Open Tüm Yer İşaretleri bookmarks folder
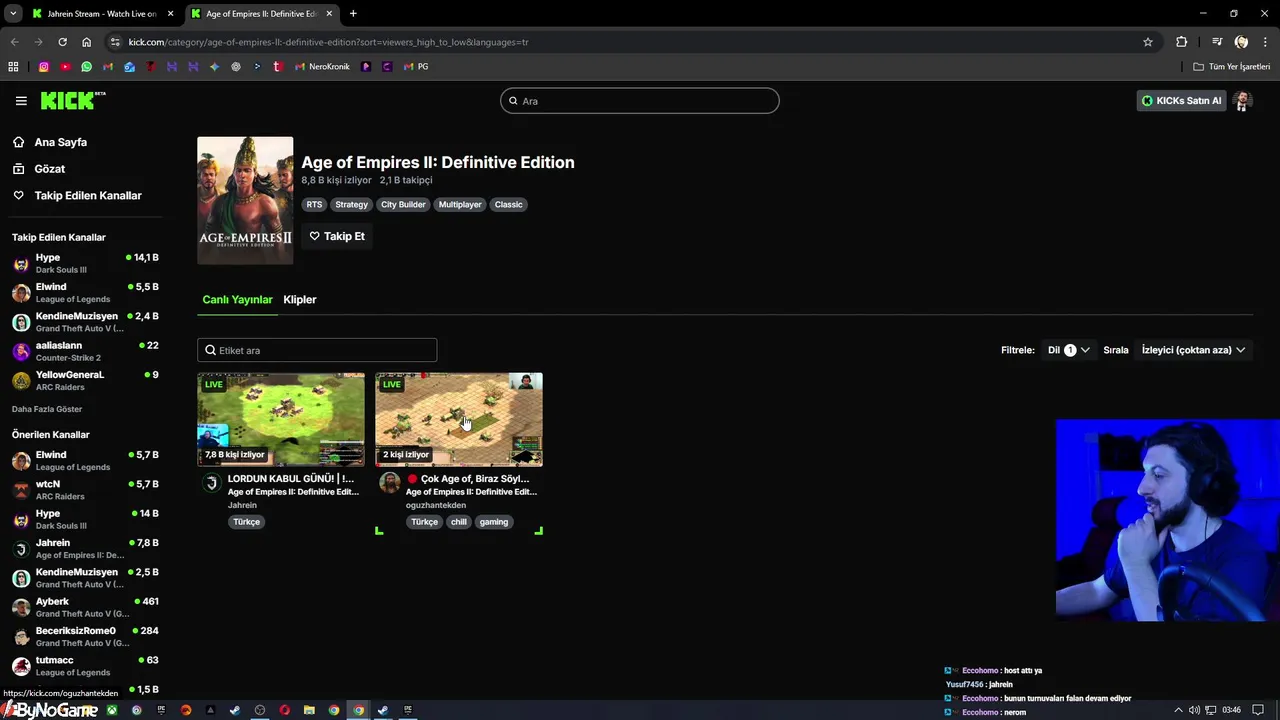The image size is (1280, 720). 1232,67
